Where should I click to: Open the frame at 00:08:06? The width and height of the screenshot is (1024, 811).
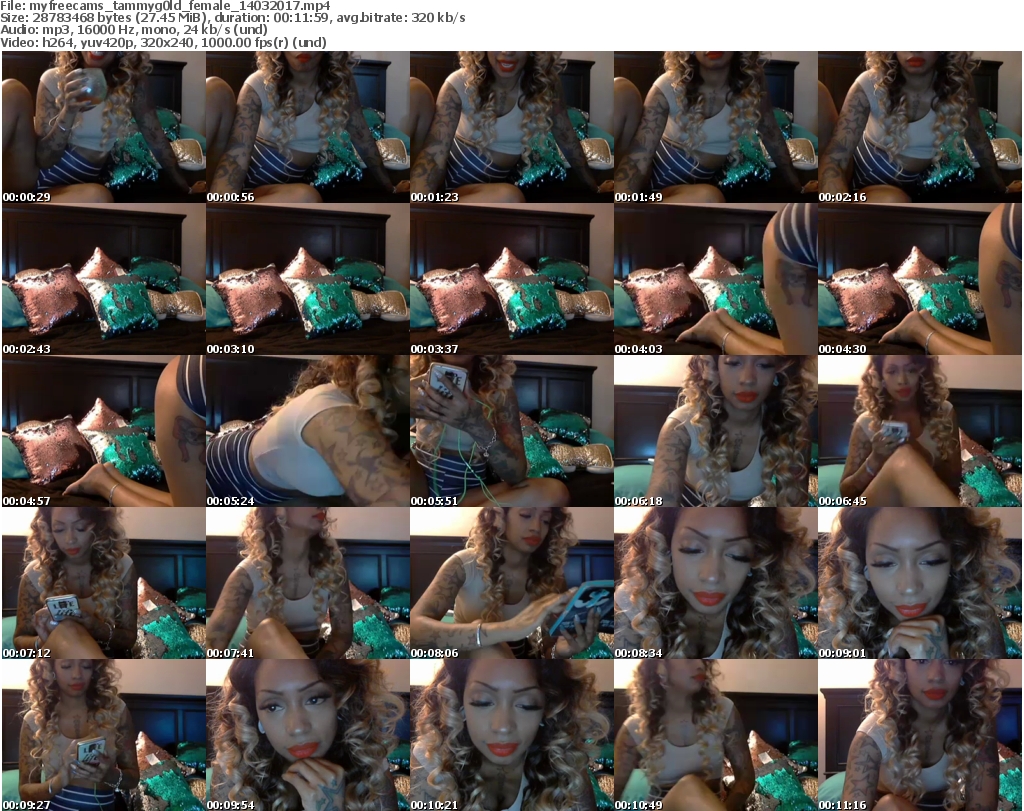click(511, 583)
